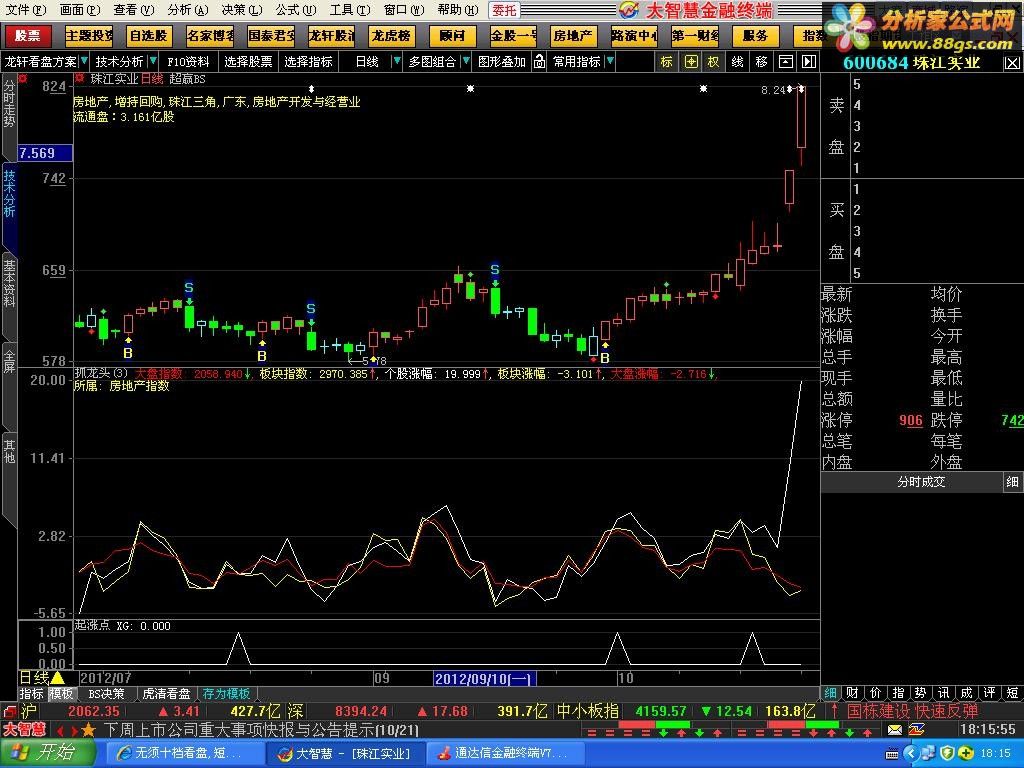The height and width of the screenshot is (768, 1024).
Task: Open the 自选股 watchlist button
Action: [148, 35]
